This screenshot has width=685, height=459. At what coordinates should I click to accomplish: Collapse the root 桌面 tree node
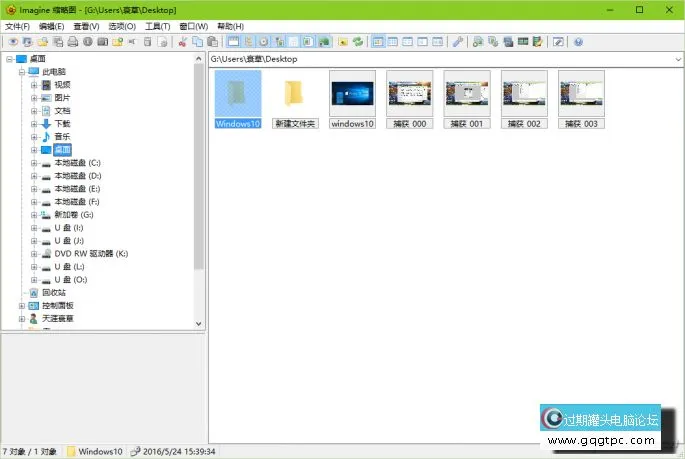click(x=9, y=59)
